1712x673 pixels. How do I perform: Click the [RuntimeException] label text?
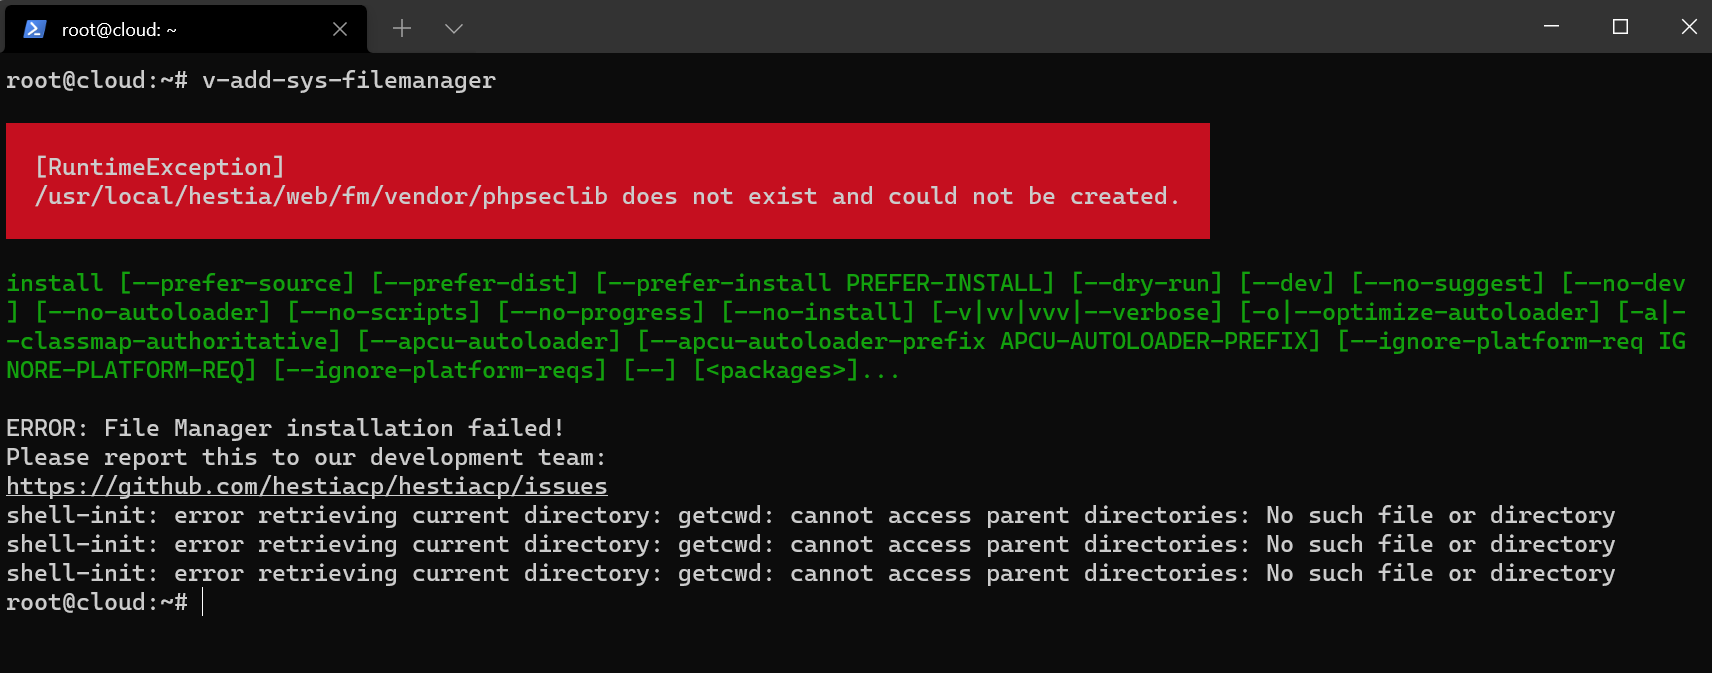[160, 167]
